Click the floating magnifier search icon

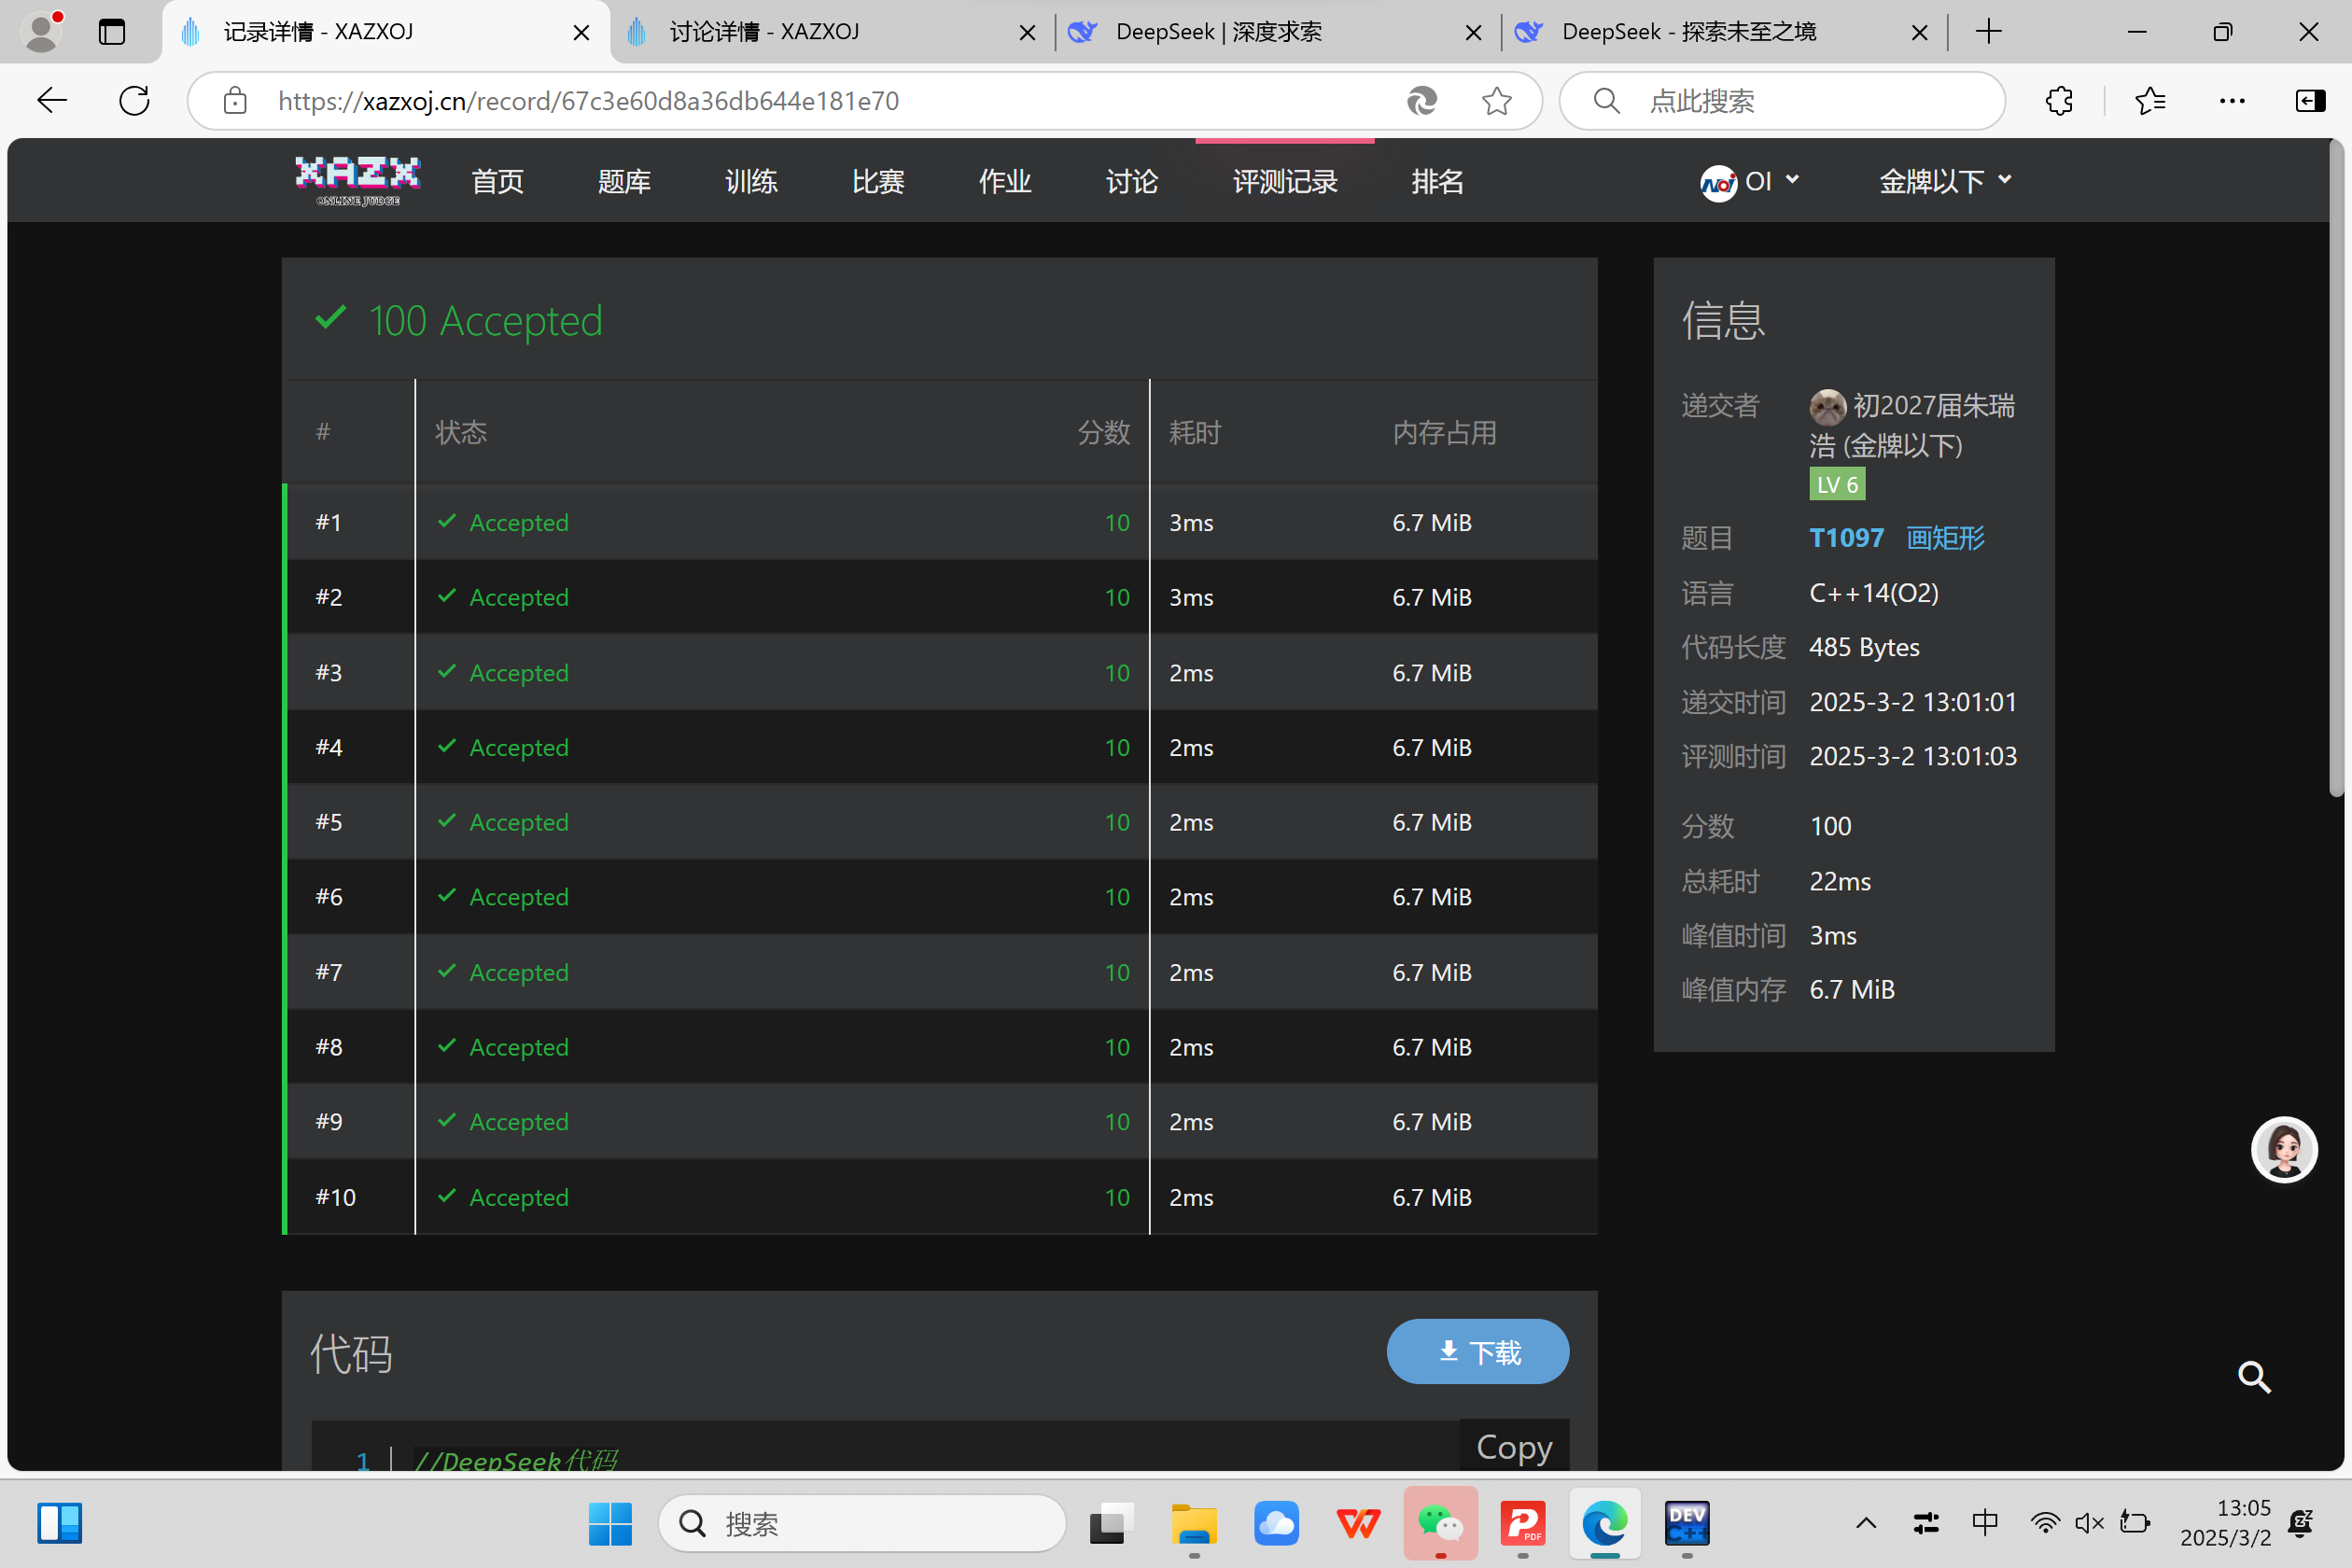(2254, 1377)
